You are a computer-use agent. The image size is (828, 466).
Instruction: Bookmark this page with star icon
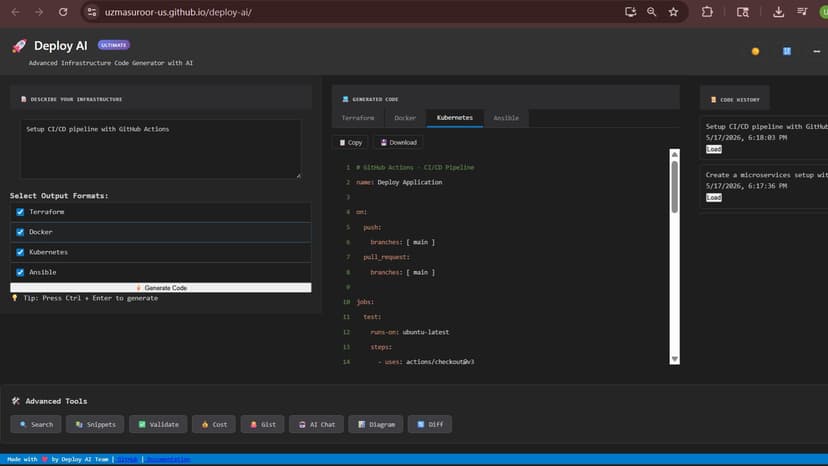(x=673, y=12)
